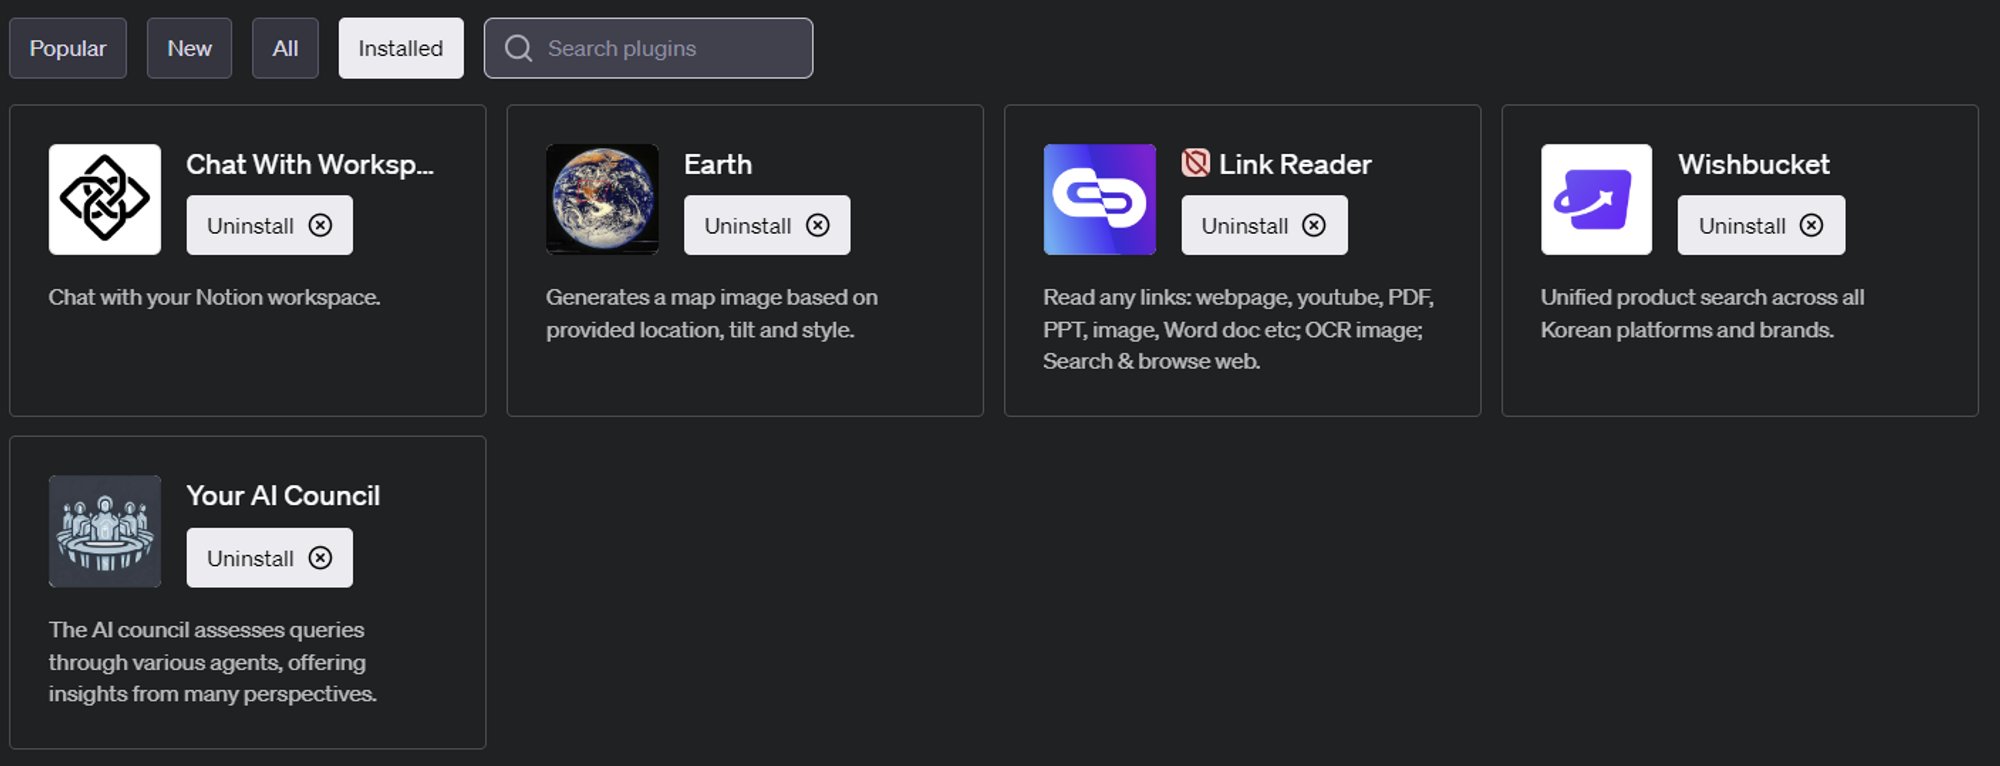Open the New plugins tab
This screenshot has height=766, width=2000.
tap(189, 48)
